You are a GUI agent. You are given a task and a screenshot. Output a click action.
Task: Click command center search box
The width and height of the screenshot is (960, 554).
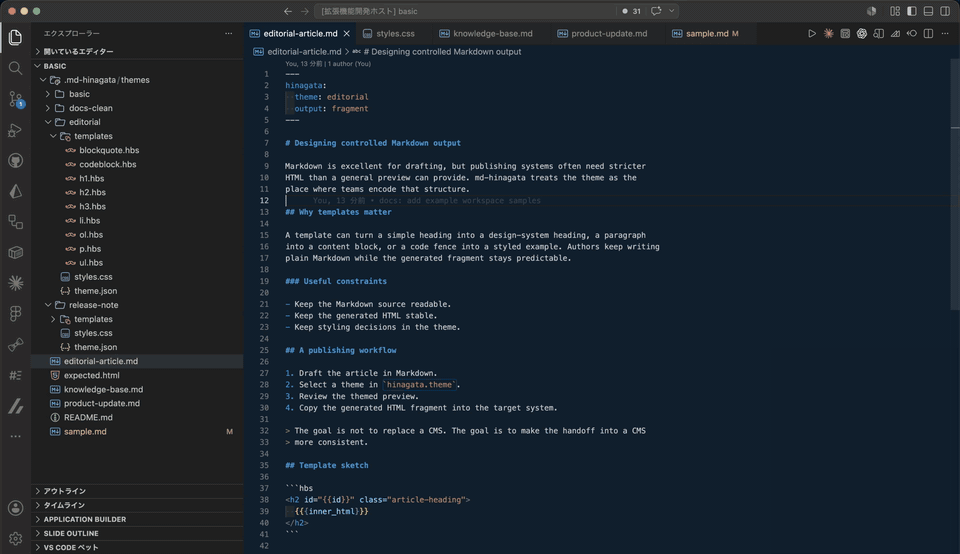click(465, 11)
